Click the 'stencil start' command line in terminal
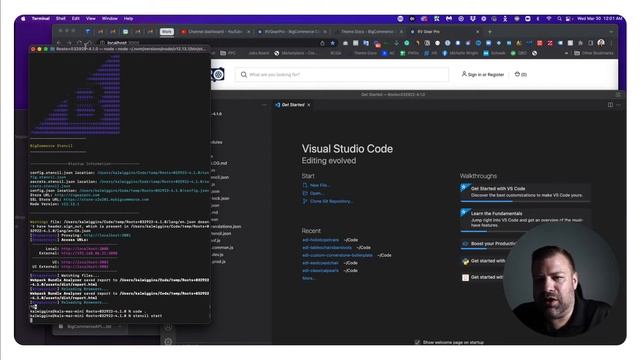The image size is (640, 360). pyautogui.click(x=96, y=316)
